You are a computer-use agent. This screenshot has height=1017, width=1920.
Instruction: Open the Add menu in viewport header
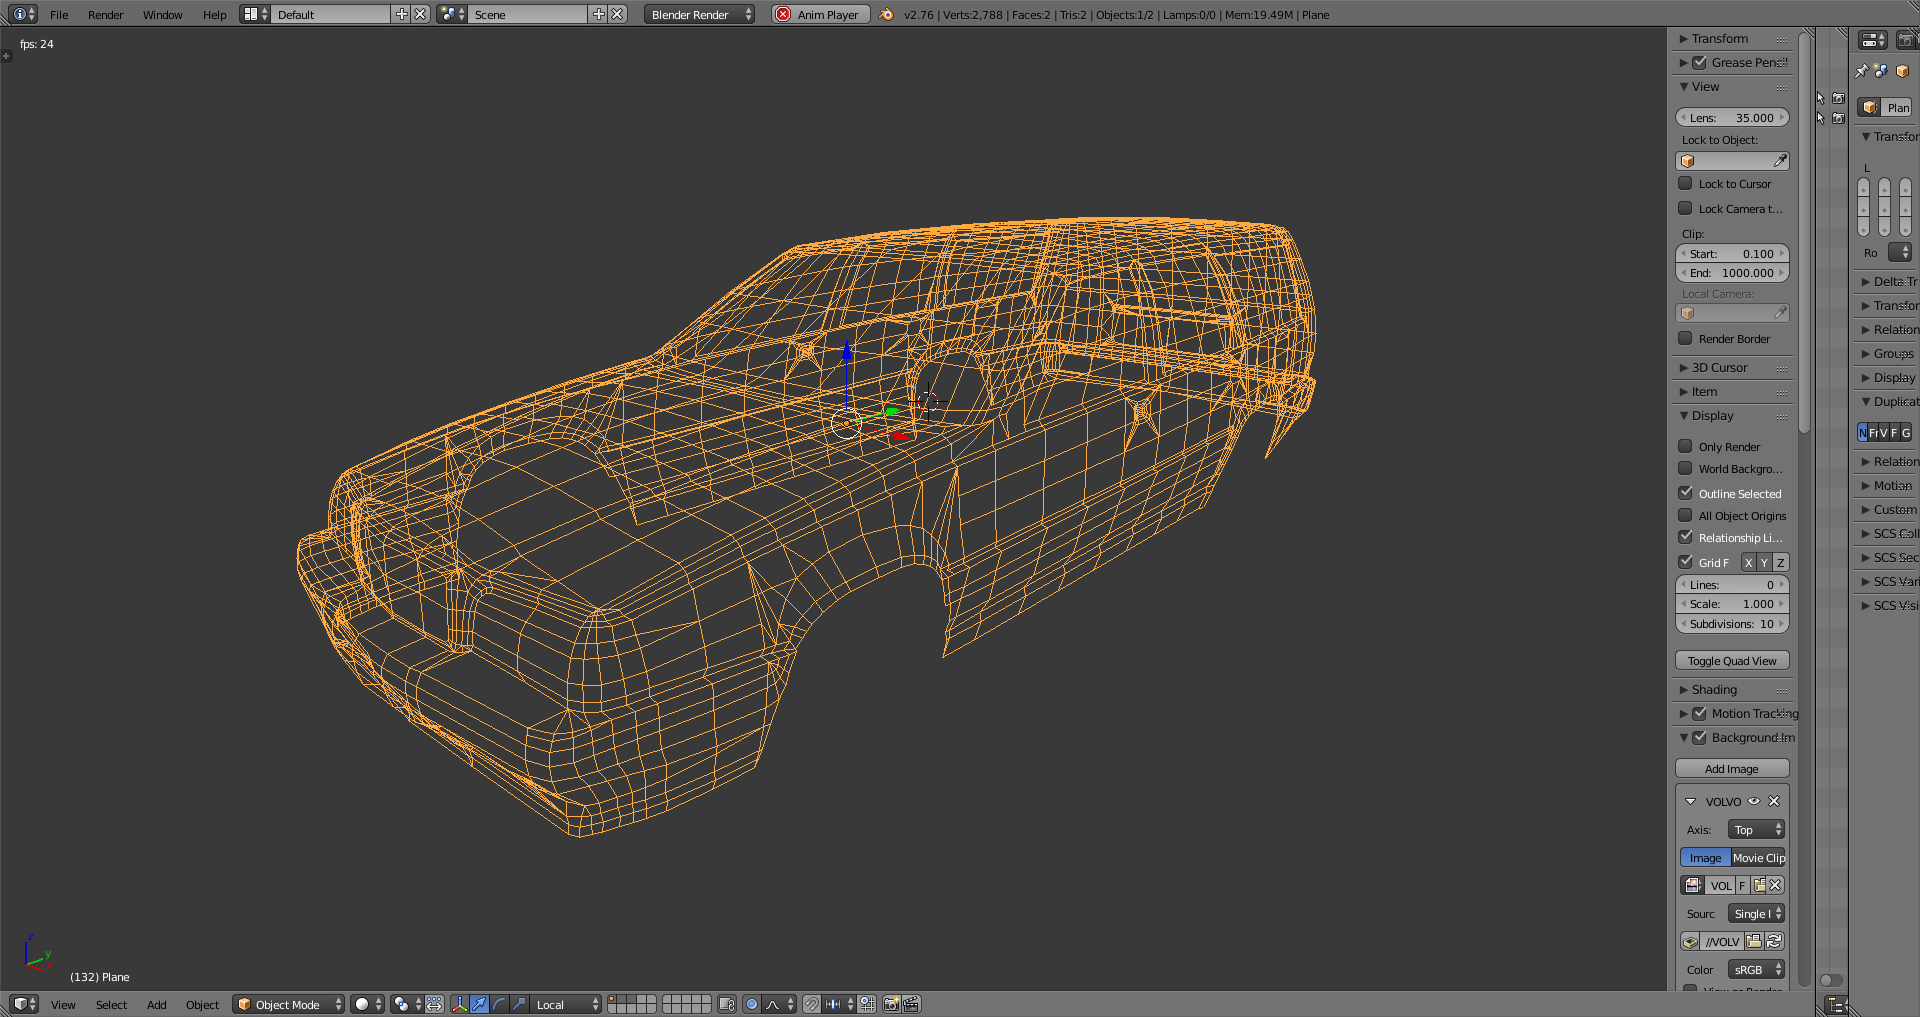[157, 1005]
